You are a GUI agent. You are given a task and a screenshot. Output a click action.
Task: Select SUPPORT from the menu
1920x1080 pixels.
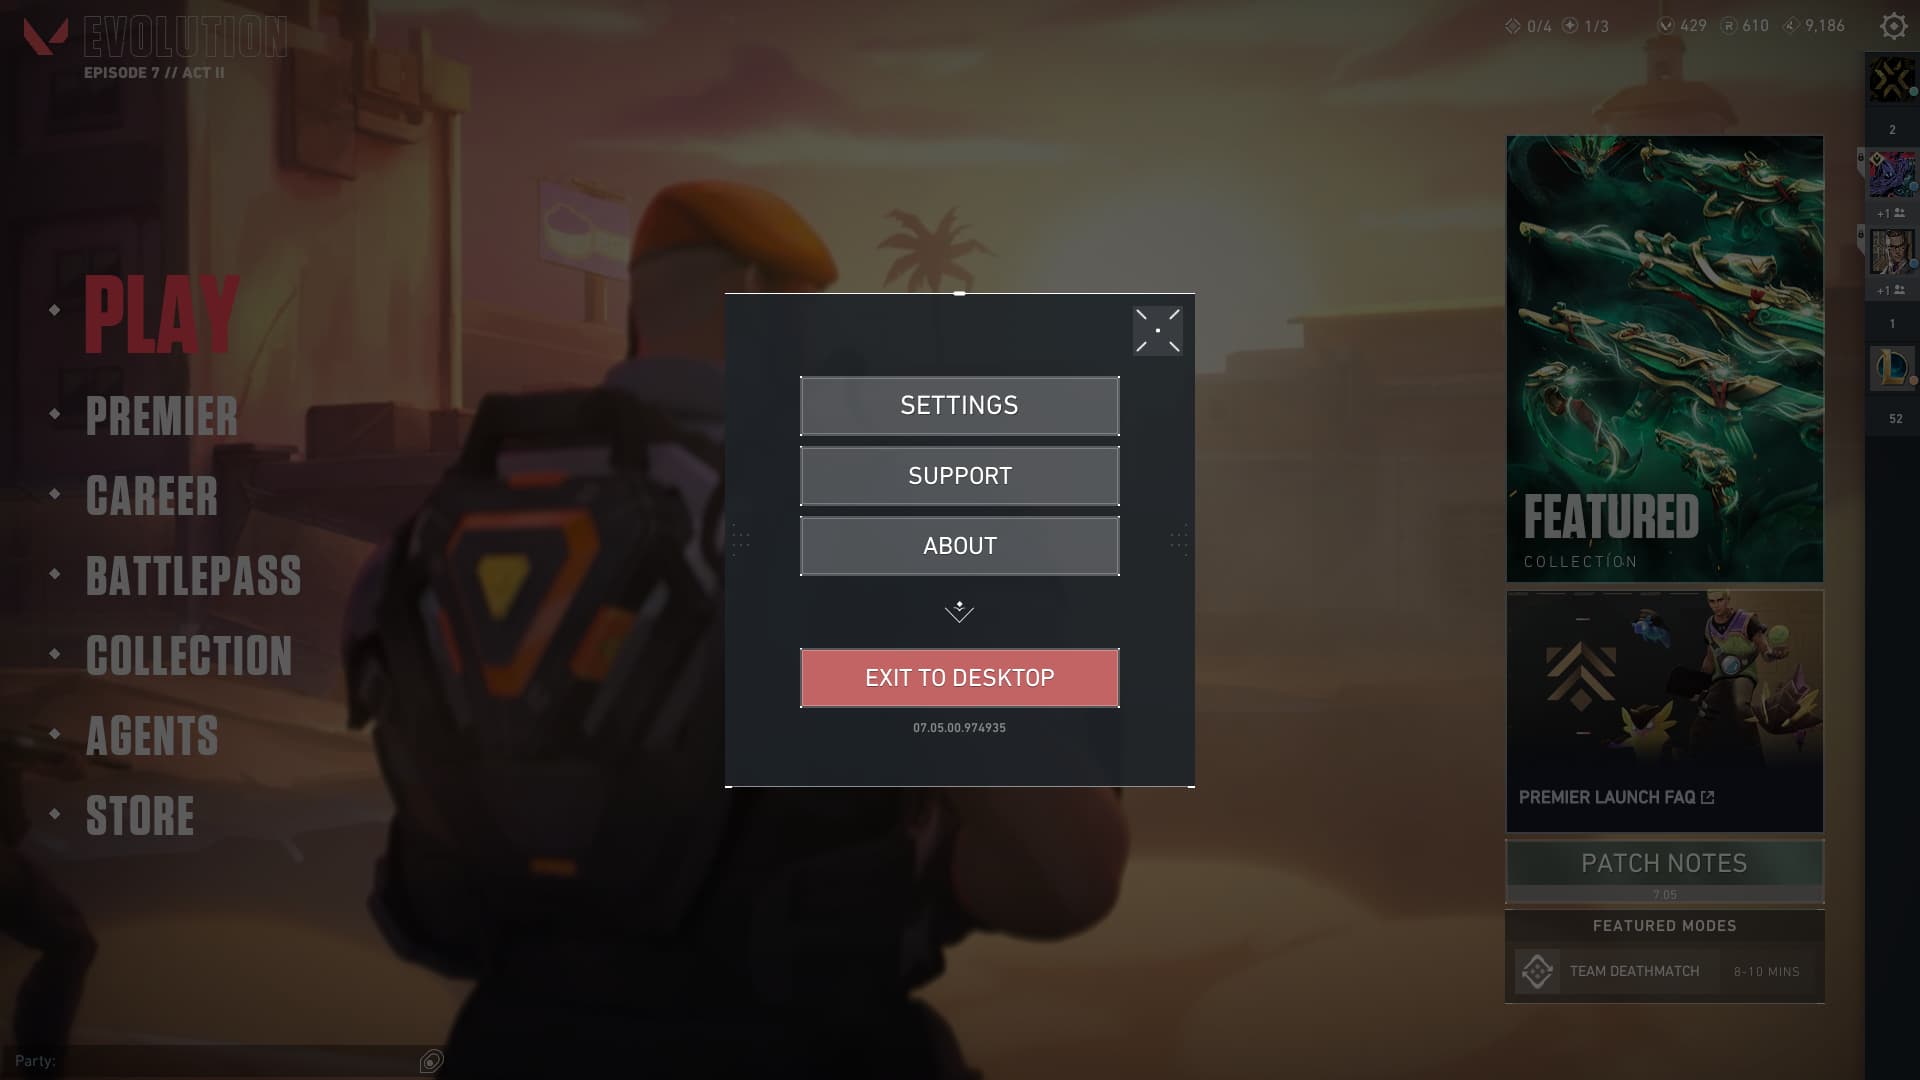pyautogui.click(x=959, y=475)
